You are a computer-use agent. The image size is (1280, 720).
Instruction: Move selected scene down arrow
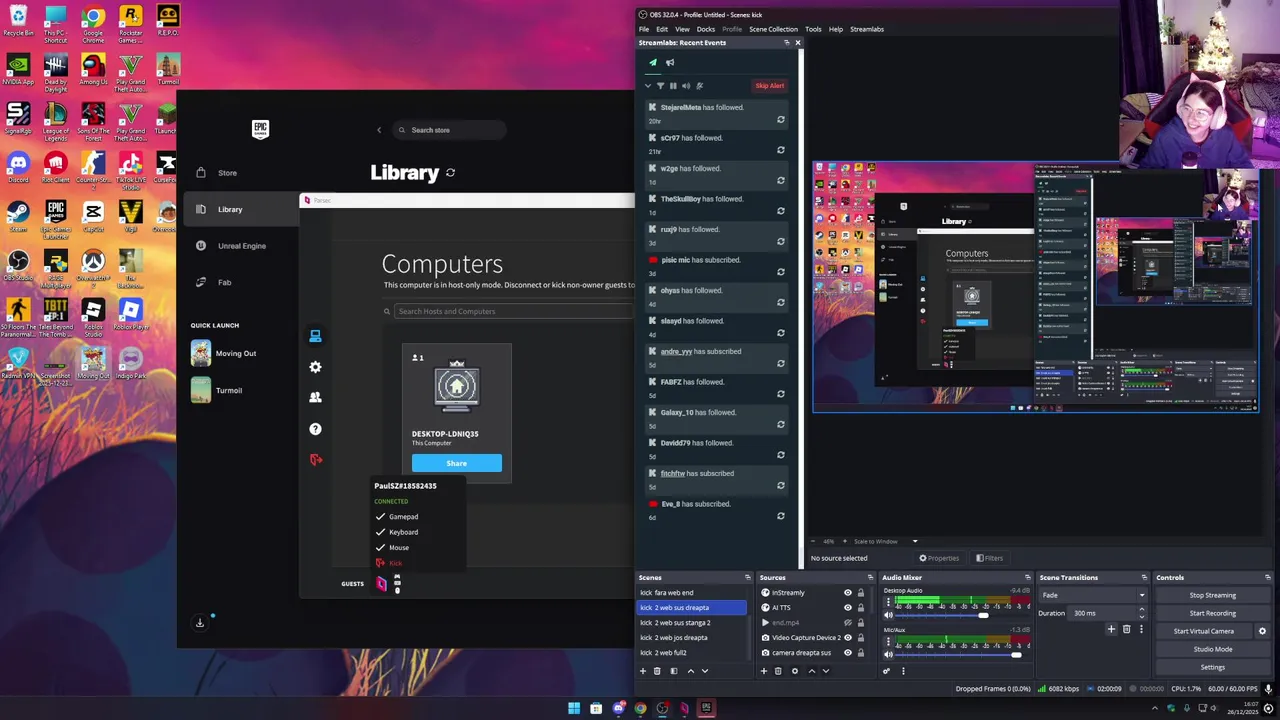click(x=705, y=671)
